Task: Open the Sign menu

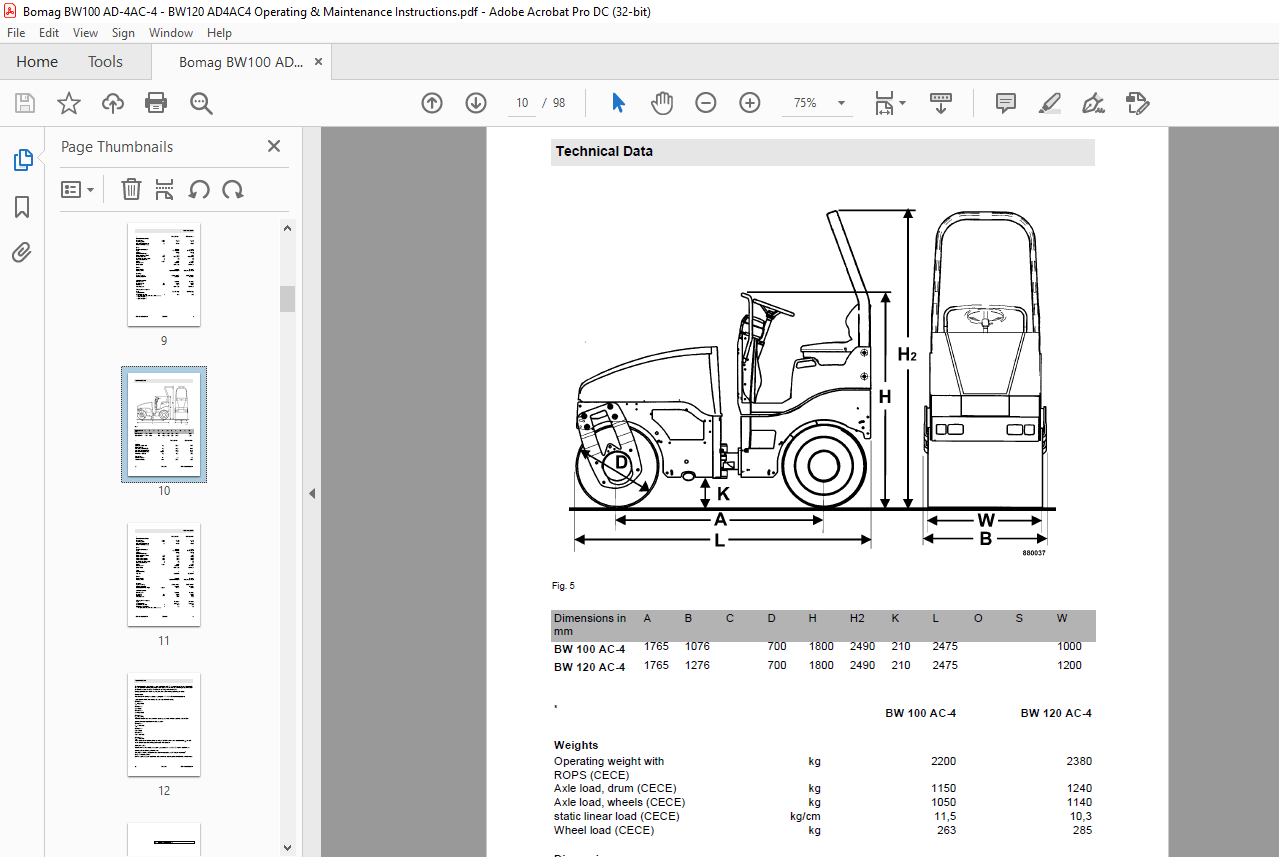Action: coord(123,33)
